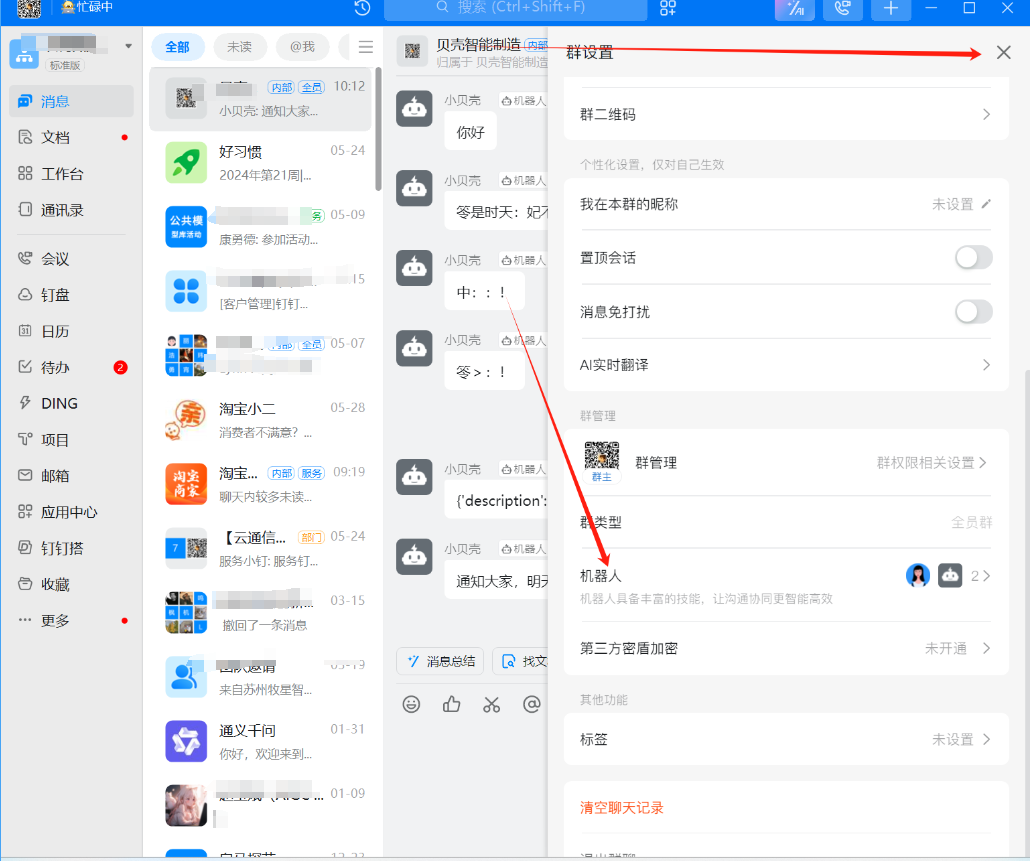Image resolution: width=1030 pixels, height=861 pixels.
Task: Expand the 机器人 row showing 2
Action: click(x=786, y=585)
